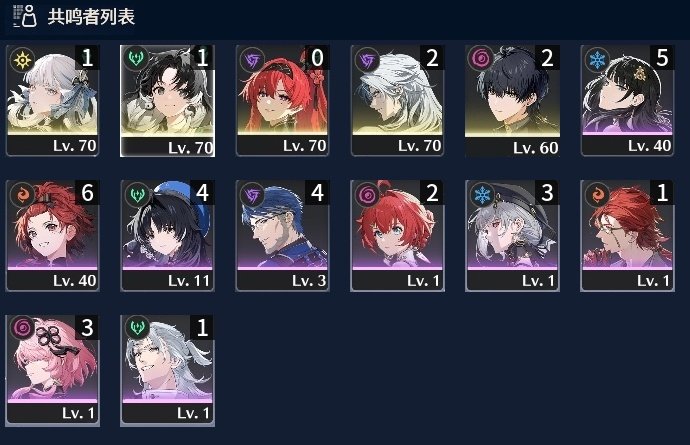Viewport: 690px width, 445px height.
Task: Select the white-haired Lv. 70 character with blue ribbon
Action: (52, 100)
